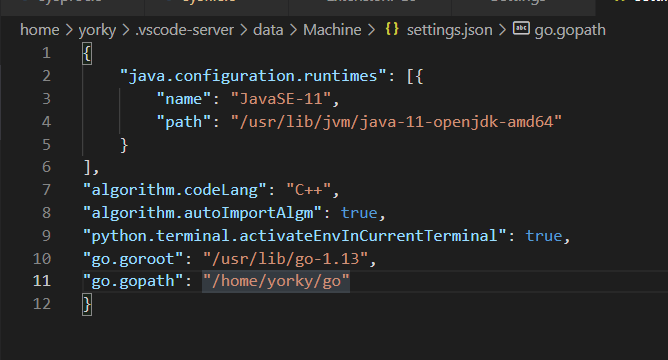668x360 pixels.
Task: Select the '.vscode-server' breadcrumb
Action: 184,30
